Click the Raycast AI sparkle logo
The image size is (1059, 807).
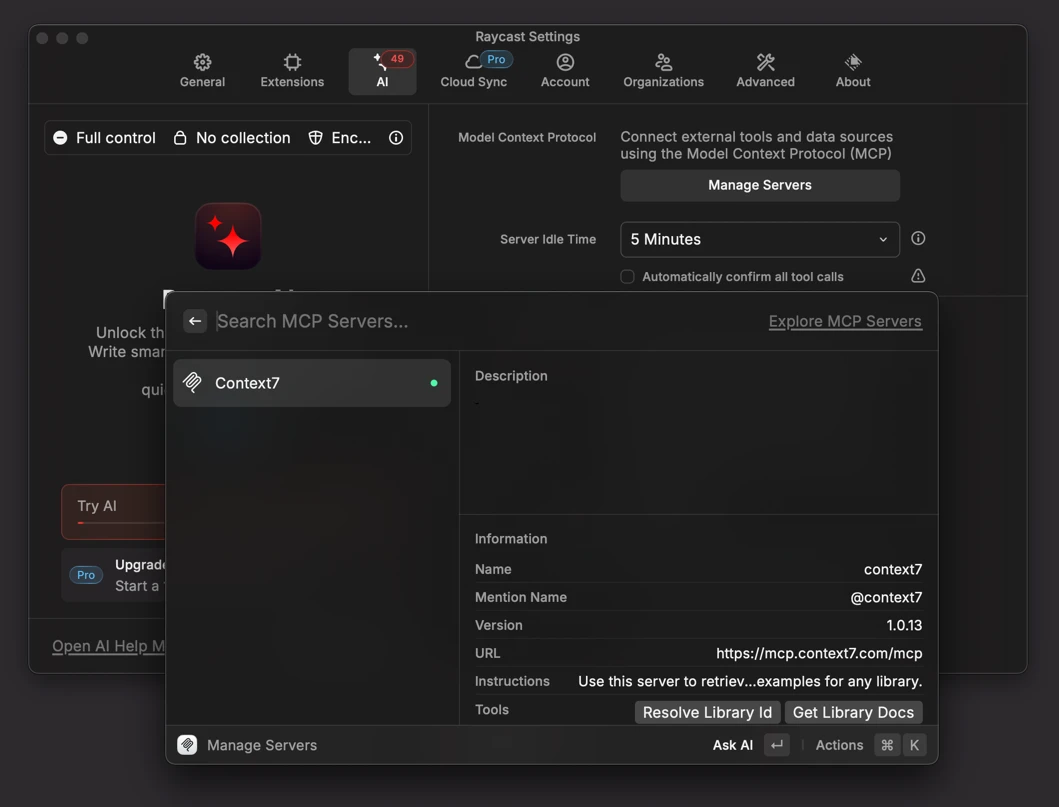(228, 237)
